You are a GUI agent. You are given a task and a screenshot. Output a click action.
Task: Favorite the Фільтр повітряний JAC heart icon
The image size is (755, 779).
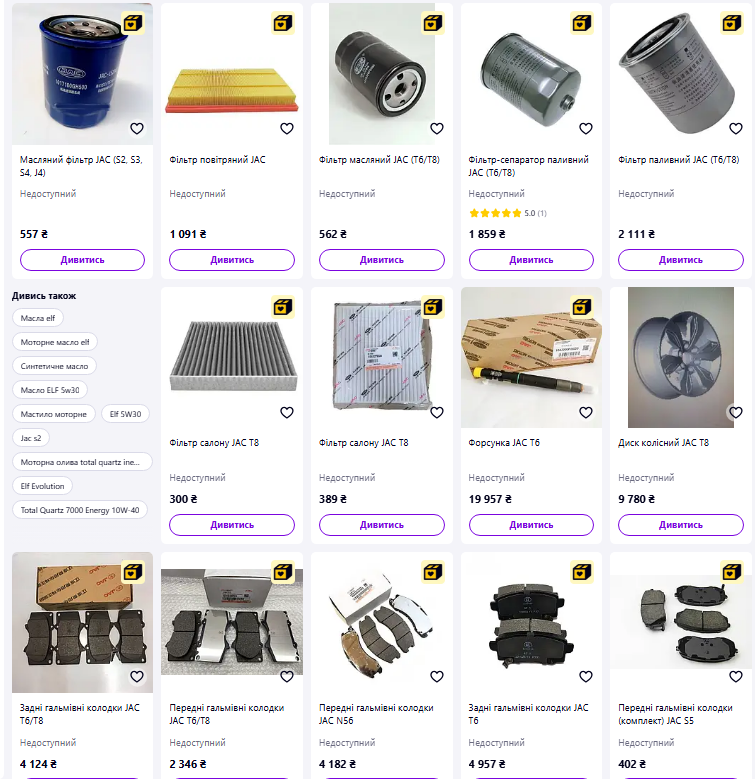point(287,129)
